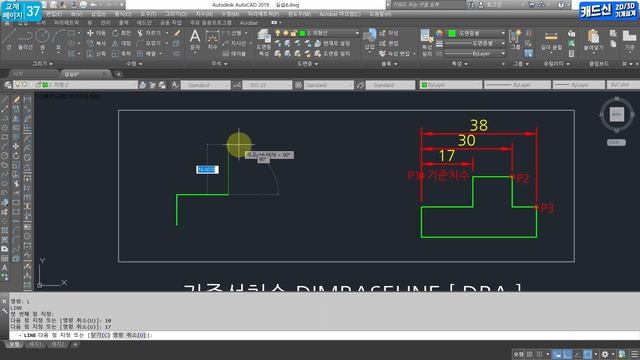Insert a Table (테이블) annotation
Viewport: 640px width, 360px height.
234,53
